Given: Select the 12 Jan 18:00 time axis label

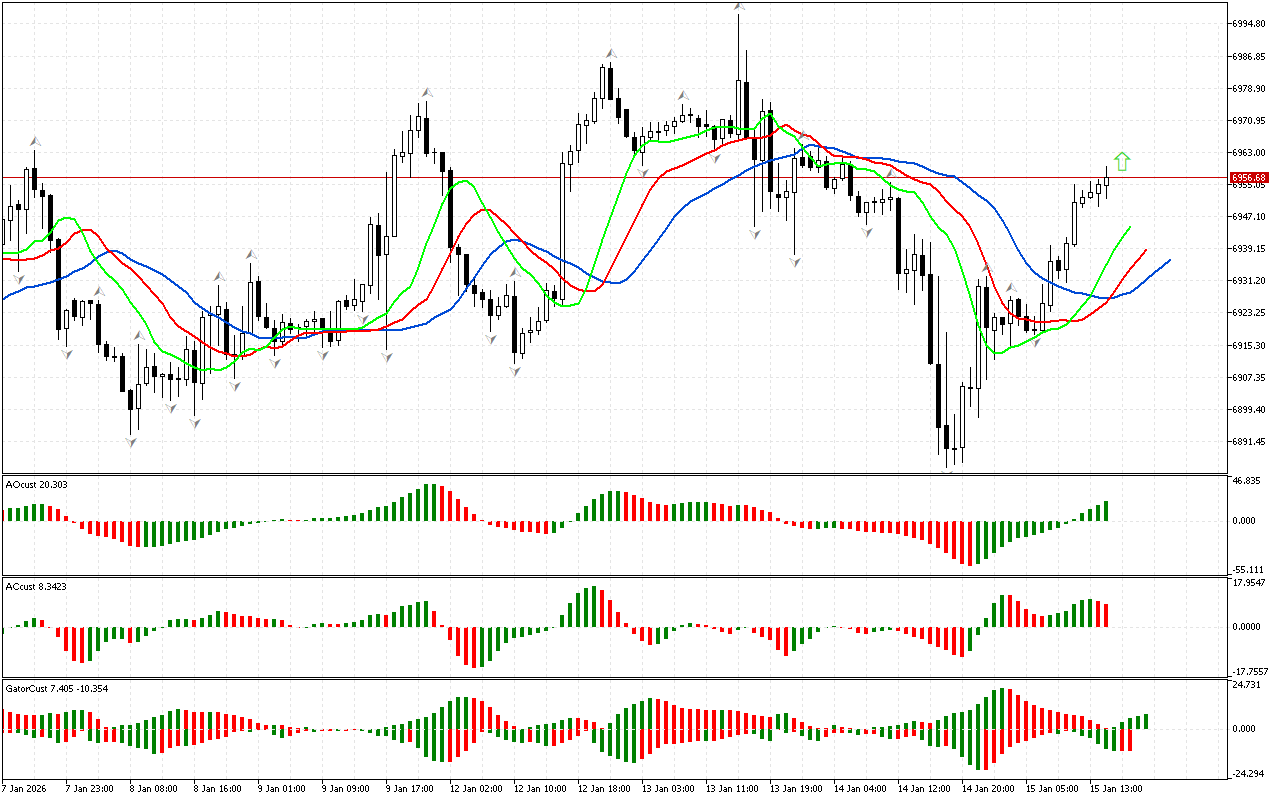Looking at the screenshot, I should [604, 788].
